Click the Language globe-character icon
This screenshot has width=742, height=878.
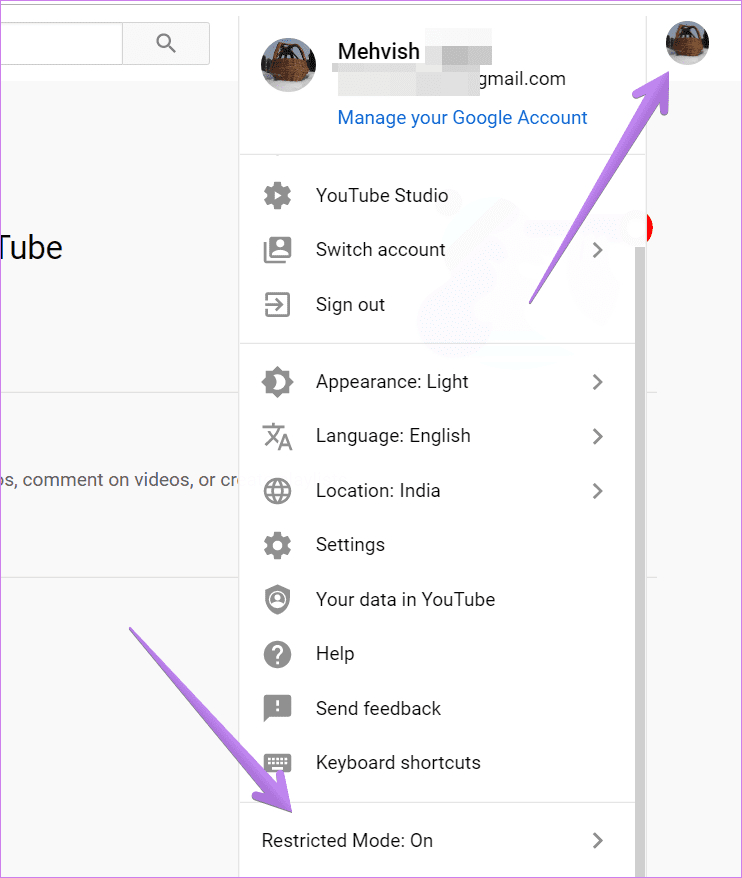[277, 436]
